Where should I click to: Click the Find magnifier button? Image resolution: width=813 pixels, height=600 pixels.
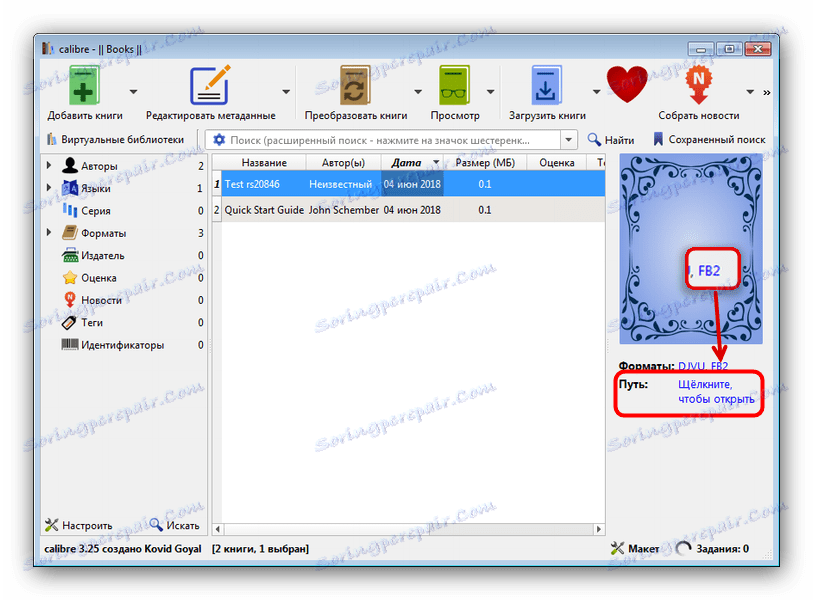click(610, 140)
